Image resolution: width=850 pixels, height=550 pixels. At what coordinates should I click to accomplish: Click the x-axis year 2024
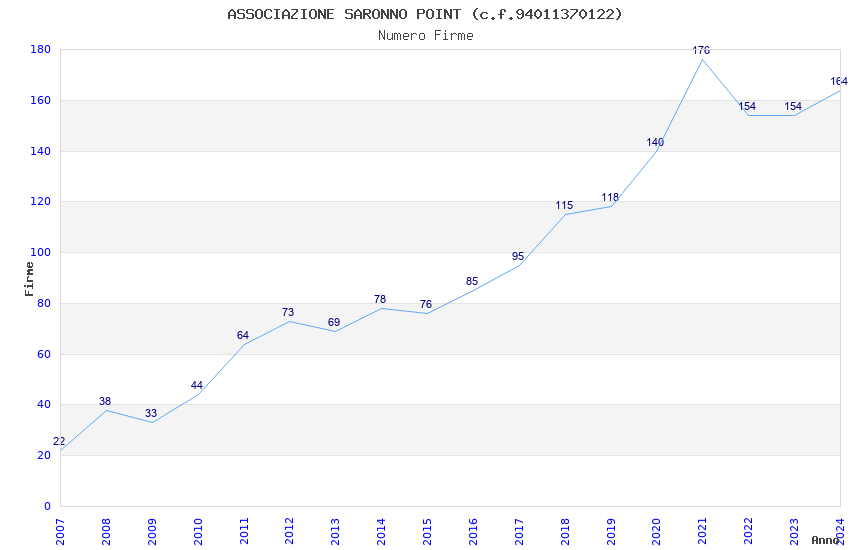click(x=840, y=531)
